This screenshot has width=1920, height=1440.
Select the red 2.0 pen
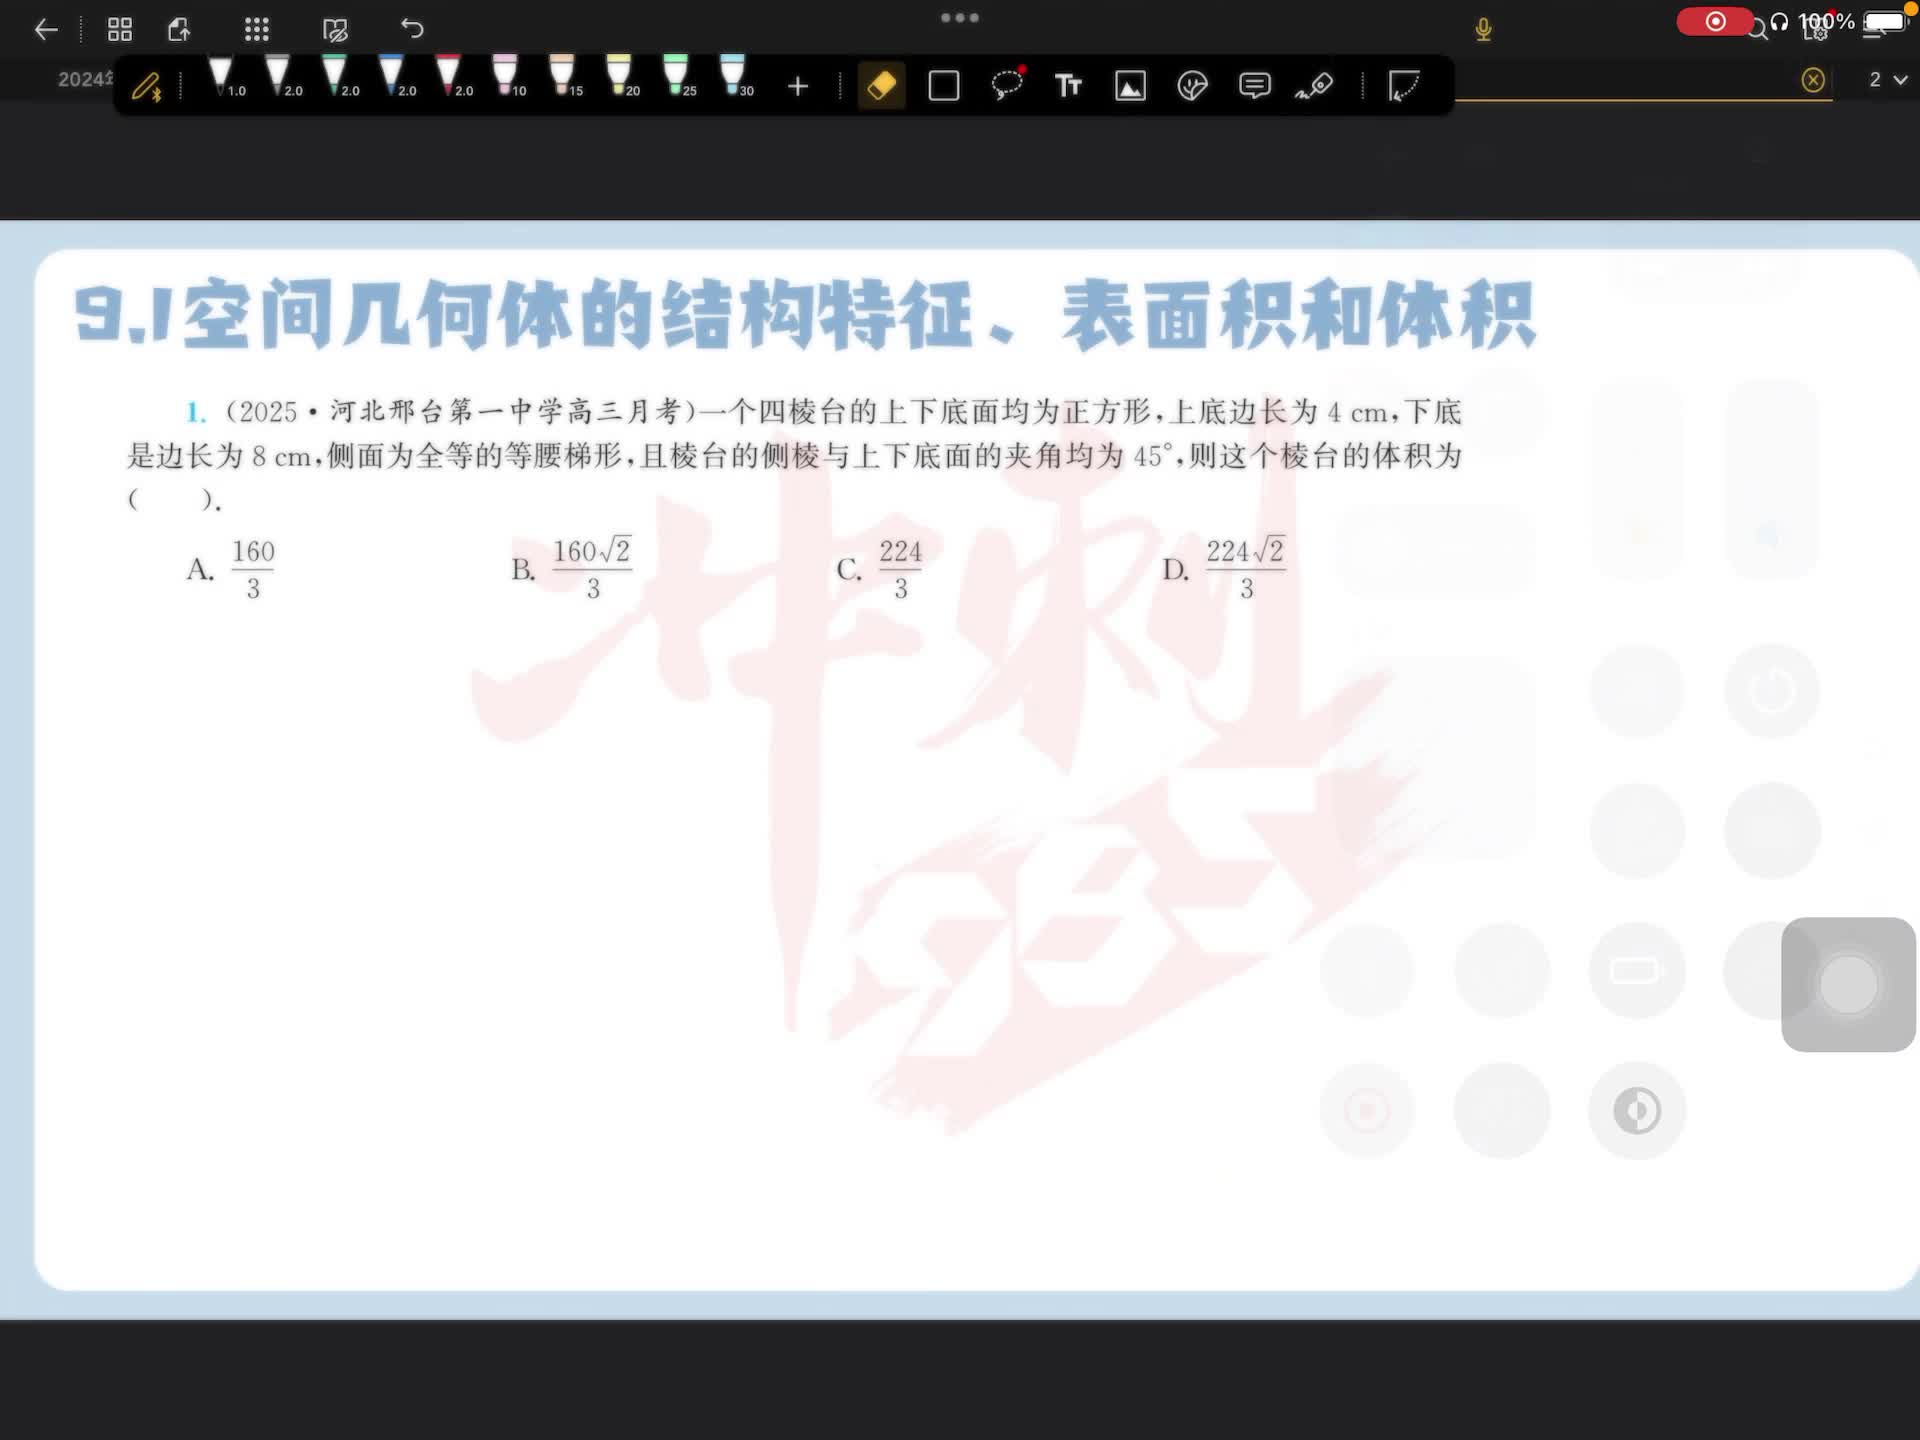[449, 76]
